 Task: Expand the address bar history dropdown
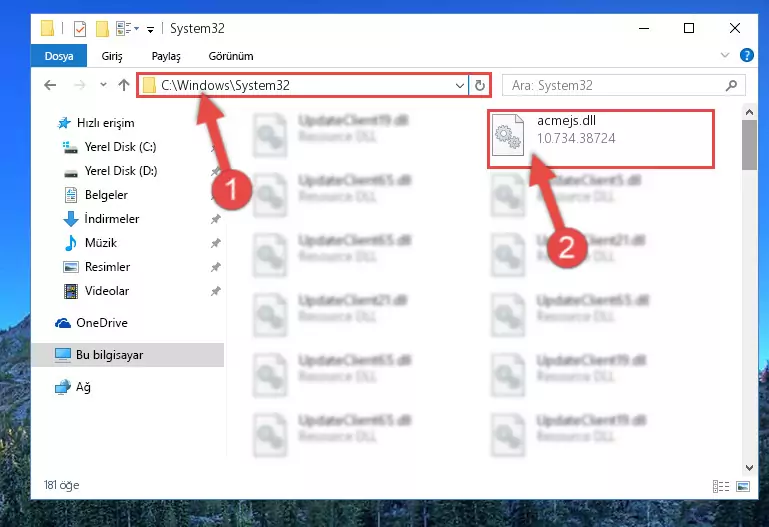click(460, 85)
